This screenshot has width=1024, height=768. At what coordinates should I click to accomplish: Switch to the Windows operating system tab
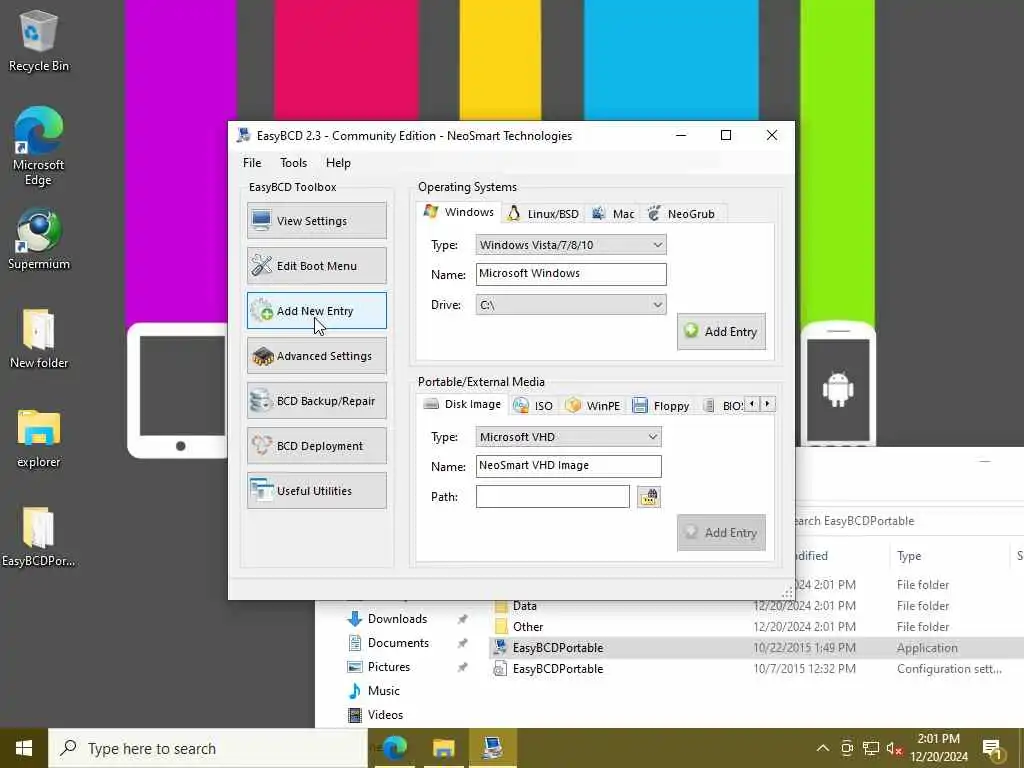458,212
